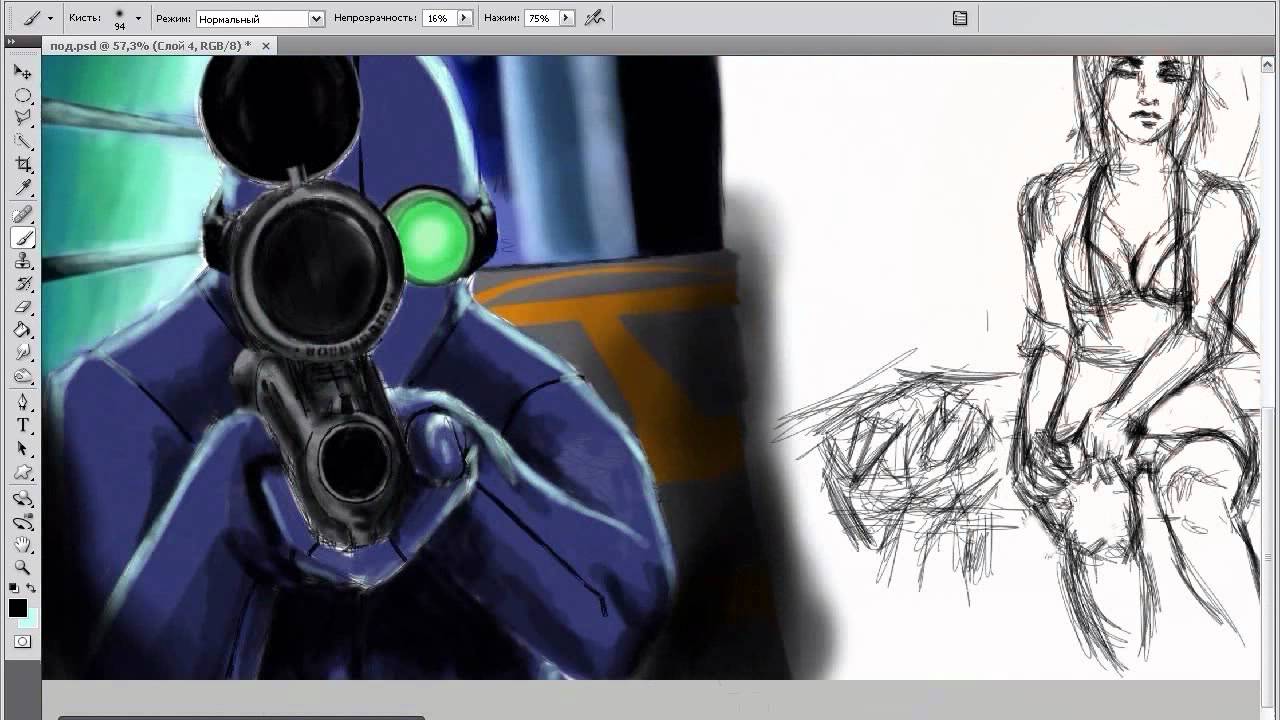
Task: Select the Smudge tool
Action: tap(23, 353)
